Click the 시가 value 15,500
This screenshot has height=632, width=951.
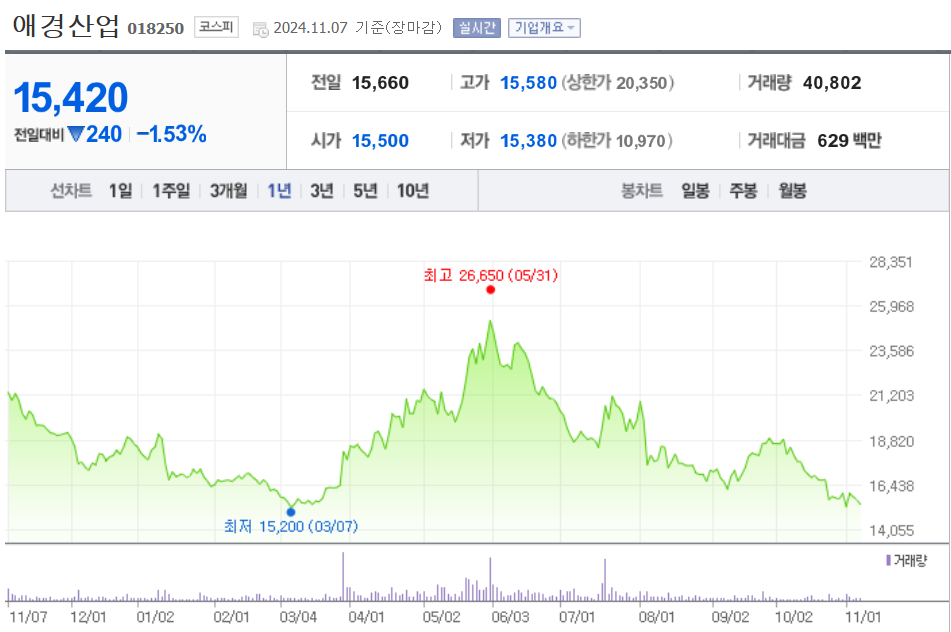380,141
